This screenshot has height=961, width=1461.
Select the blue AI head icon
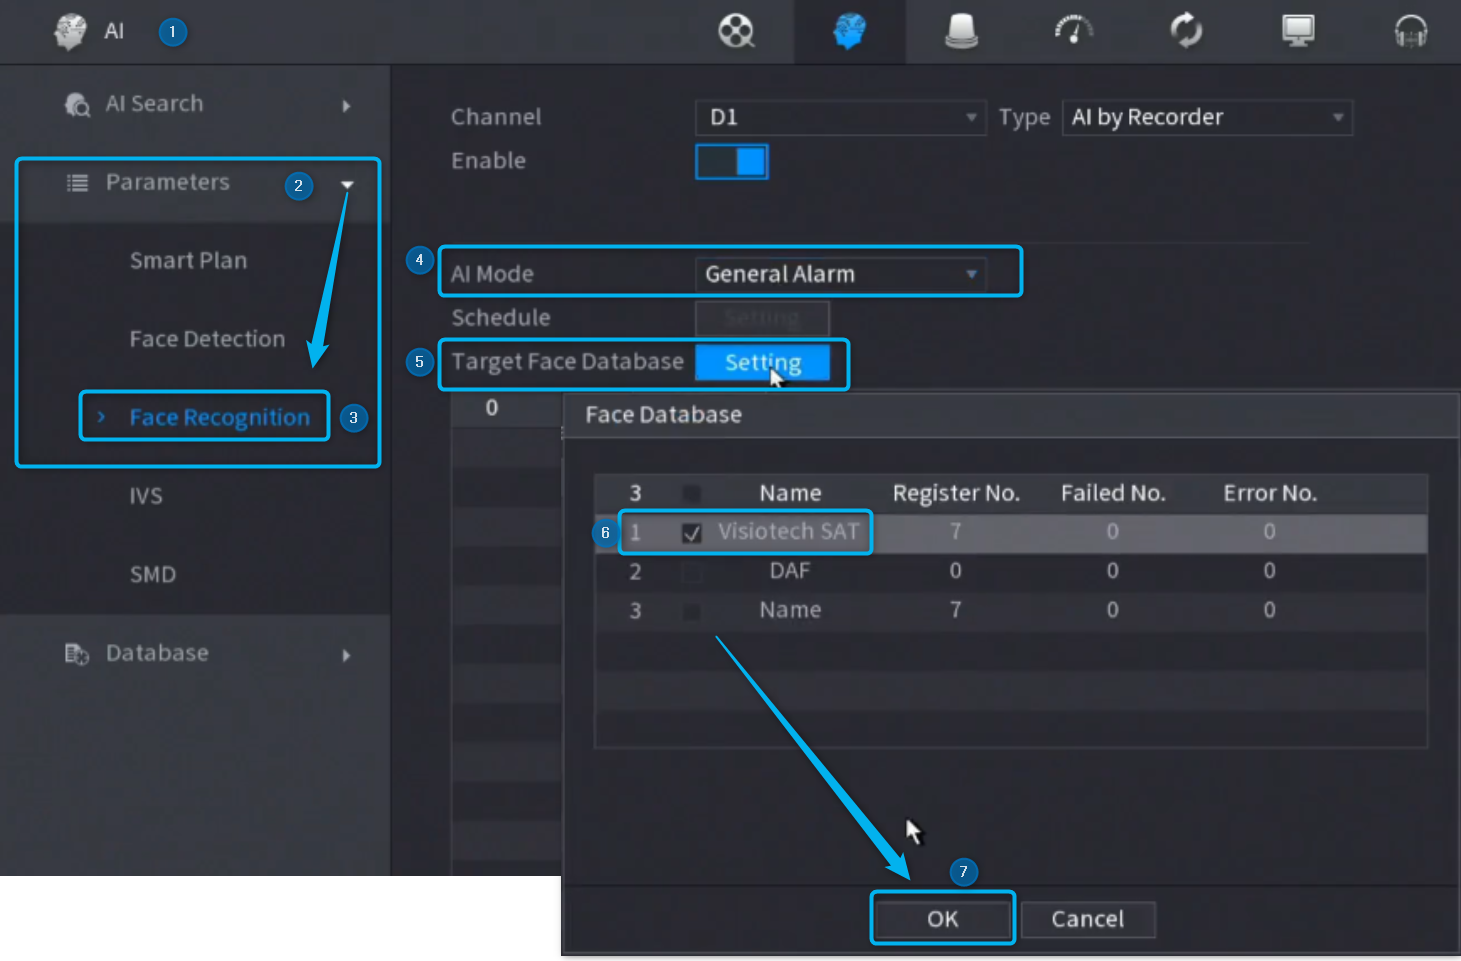click(x=849, y=31)
